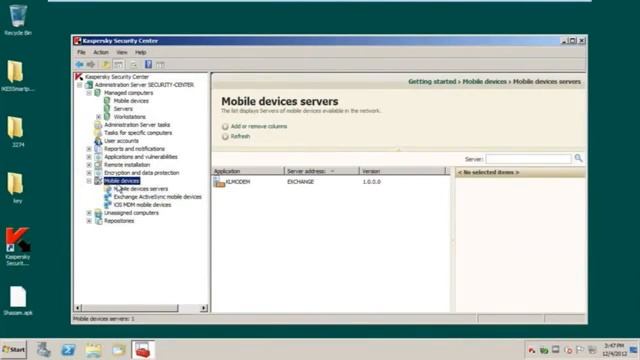The width and height of the screenshot is (640, 360).
Task: Select Workstations group in tree
Action: point(129,117)
